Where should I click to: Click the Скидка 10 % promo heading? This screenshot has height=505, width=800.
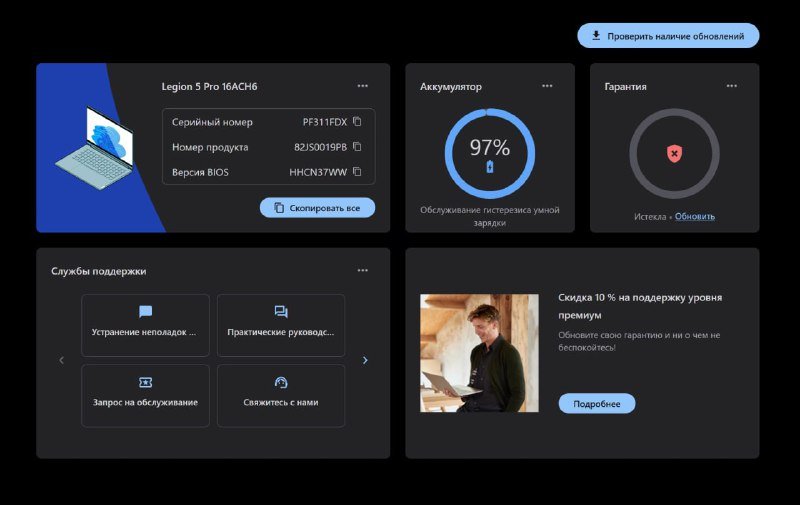click(640, 306)
